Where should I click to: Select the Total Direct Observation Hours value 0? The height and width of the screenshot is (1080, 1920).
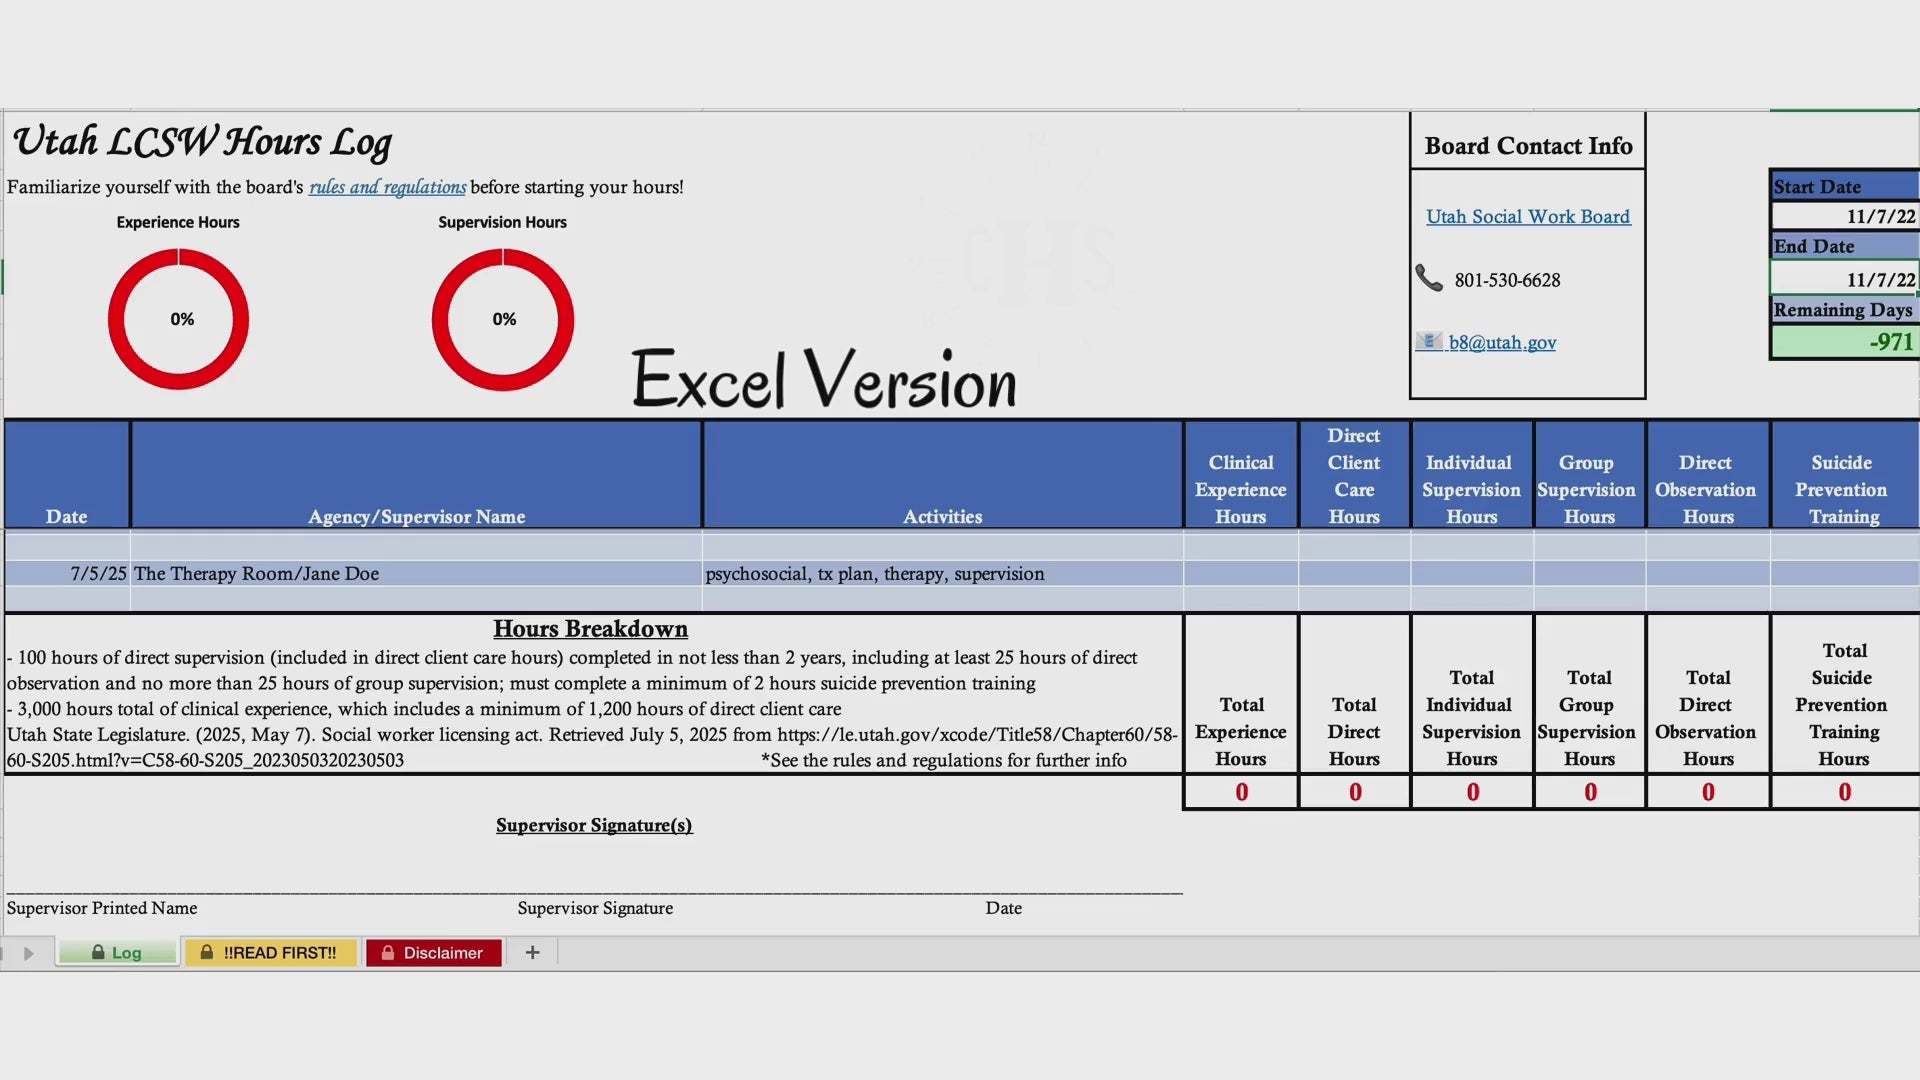pyautogui.click(x=1707, y=792)
